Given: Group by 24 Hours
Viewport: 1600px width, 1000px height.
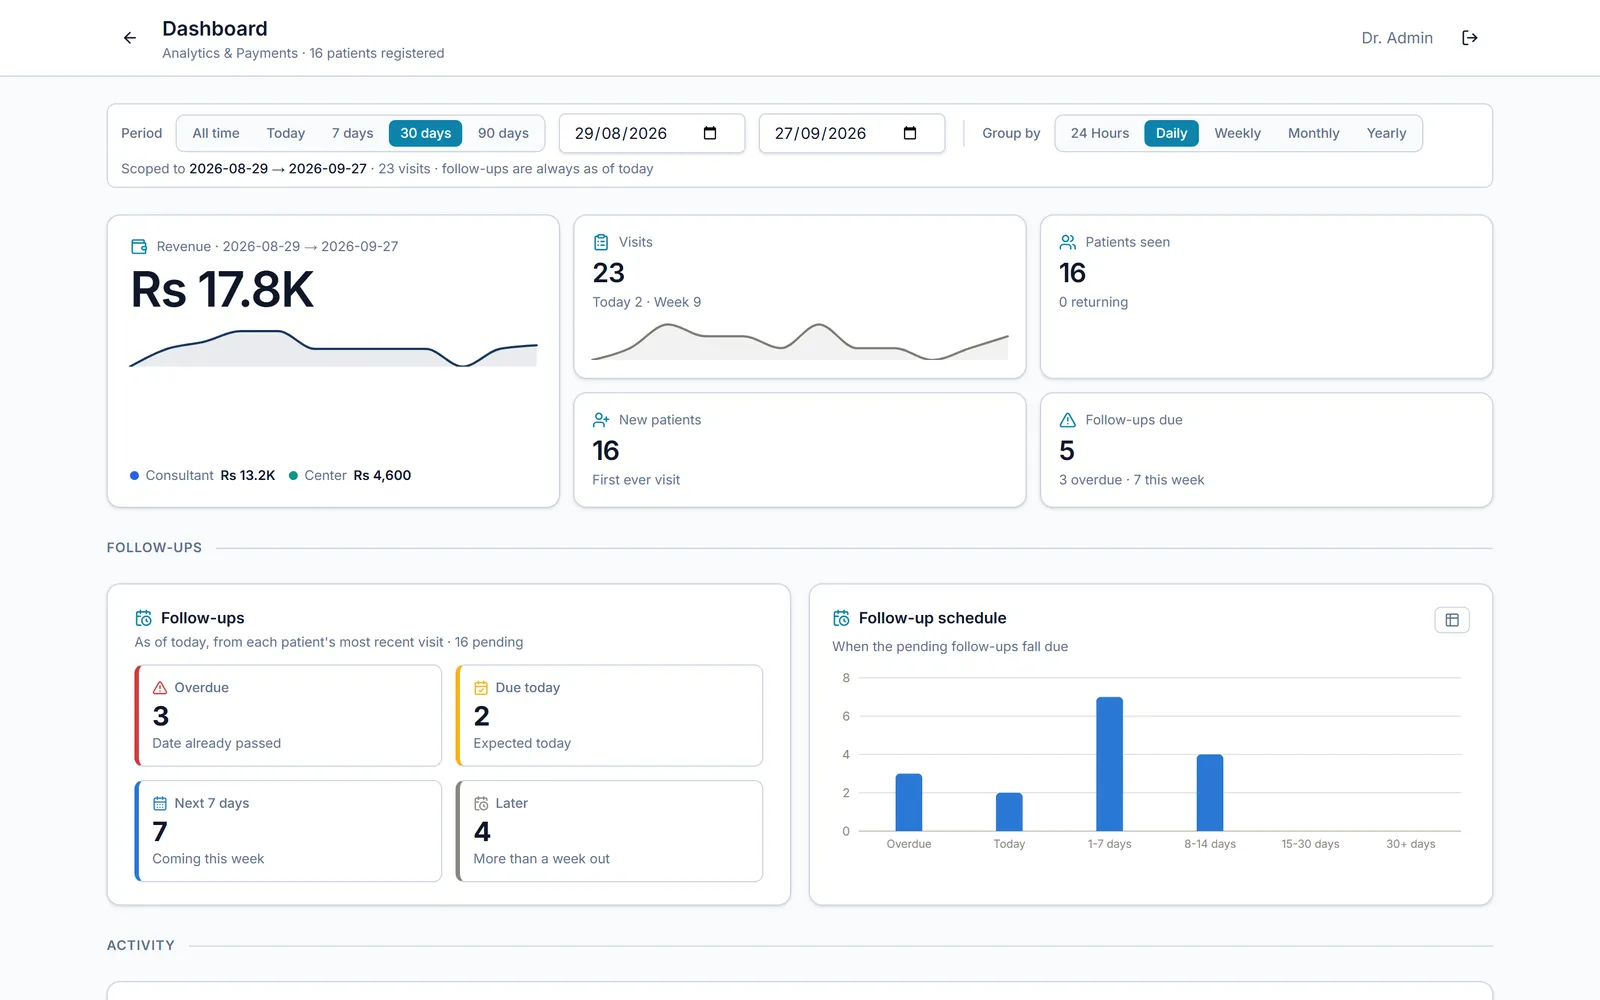Looking at the screenshot, I should [x=1100, y=133].
